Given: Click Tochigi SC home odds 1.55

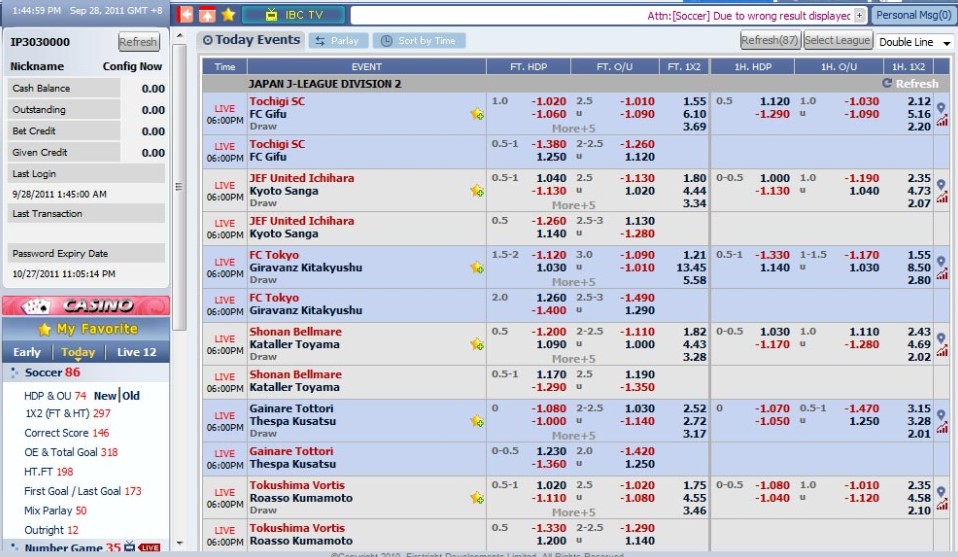Looking at the screenshot, I should (x=695, y=101).
